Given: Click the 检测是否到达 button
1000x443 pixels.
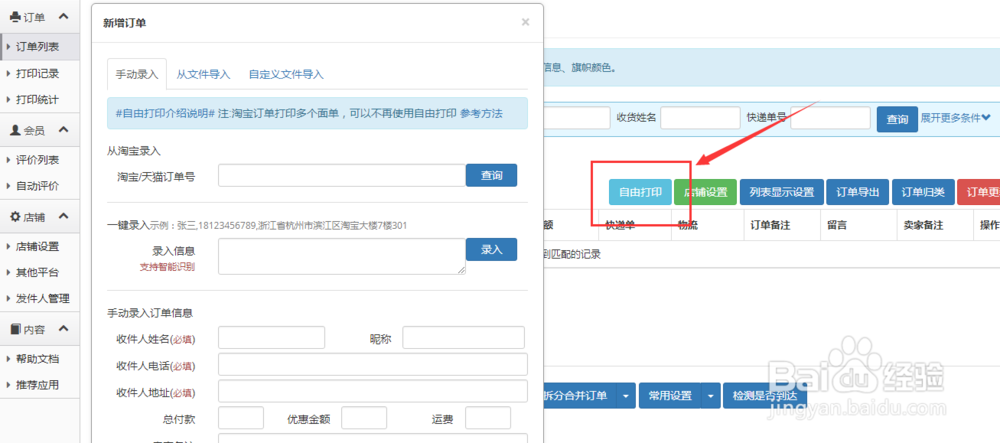Looking at the screenshot, I should (765, 396).
